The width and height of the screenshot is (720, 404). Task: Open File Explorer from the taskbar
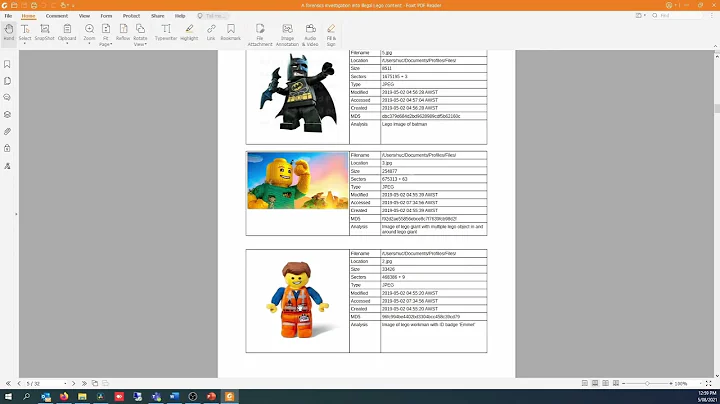coord(82,396)
